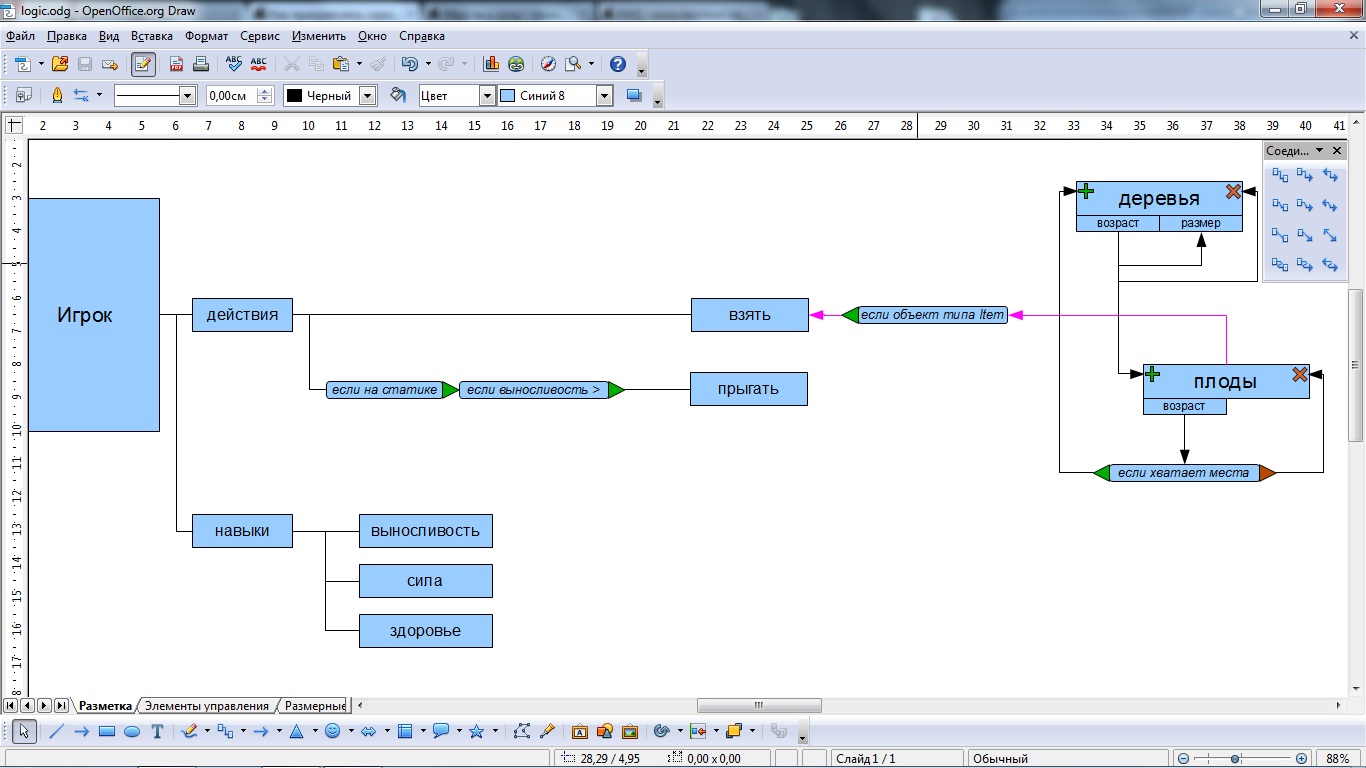Click the line width field showing 0,00см
The width and height of the screenshot is (1366, 768).
(230, 96)
